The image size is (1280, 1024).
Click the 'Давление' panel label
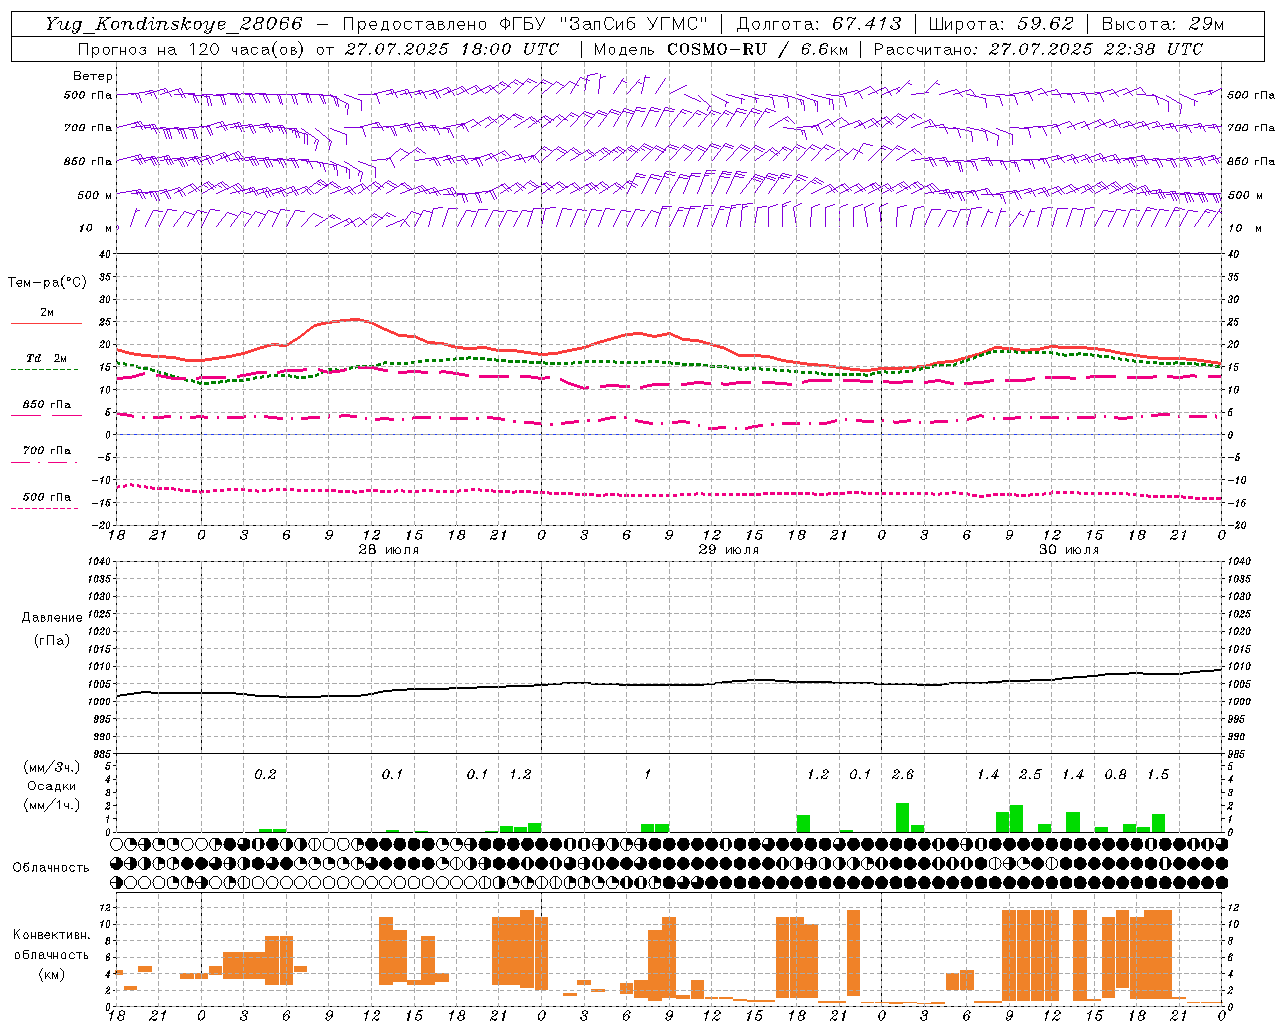52,618
